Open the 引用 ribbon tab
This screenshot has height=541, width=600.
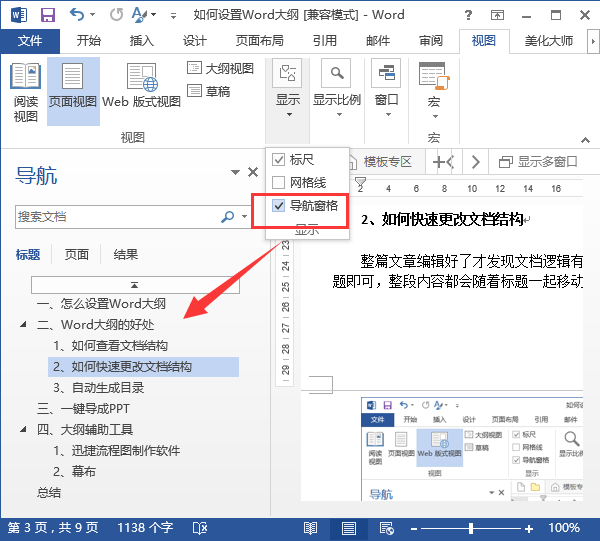tap(324, 41)
